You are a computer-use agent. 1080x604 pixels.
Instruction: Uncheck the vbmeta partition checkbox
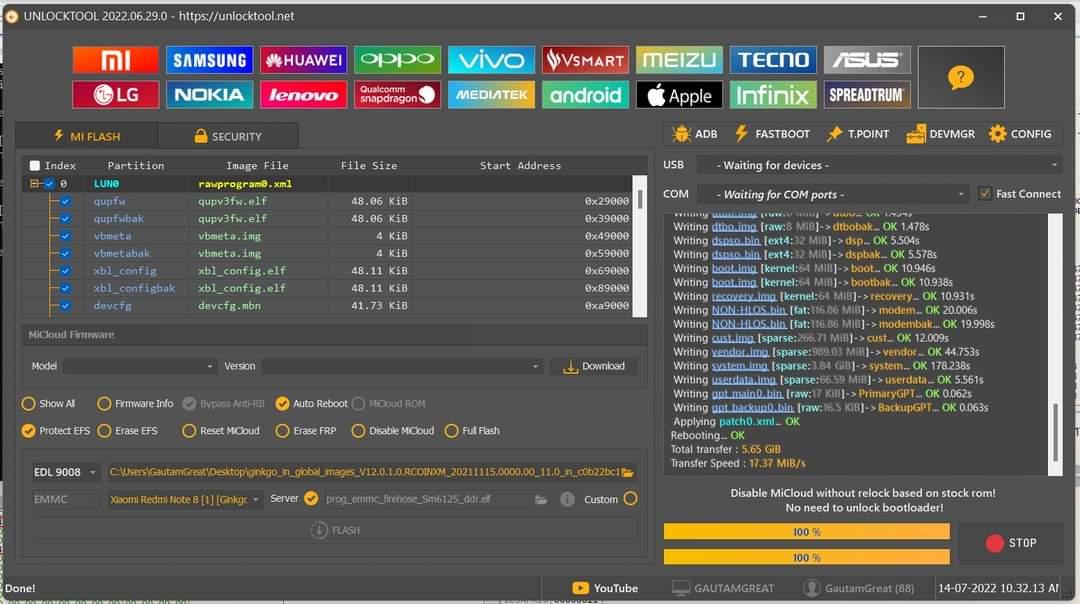coord(65,236)
